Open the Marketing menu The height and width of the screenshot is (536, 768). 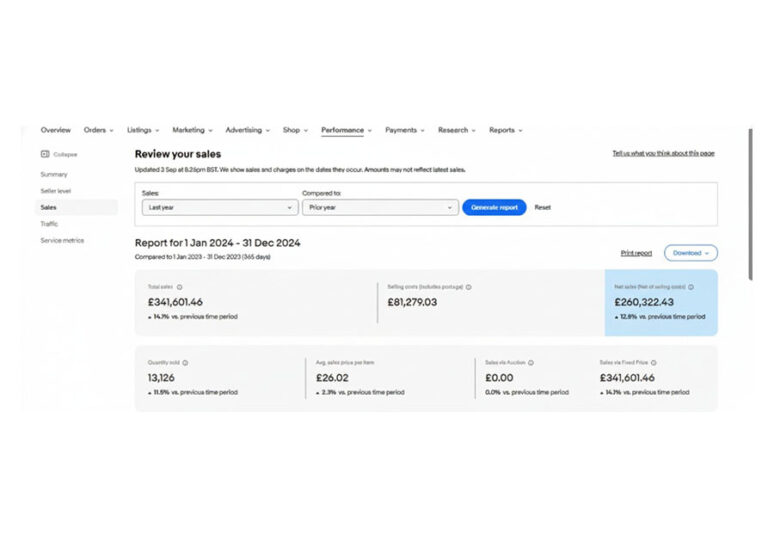click(191, 130)
